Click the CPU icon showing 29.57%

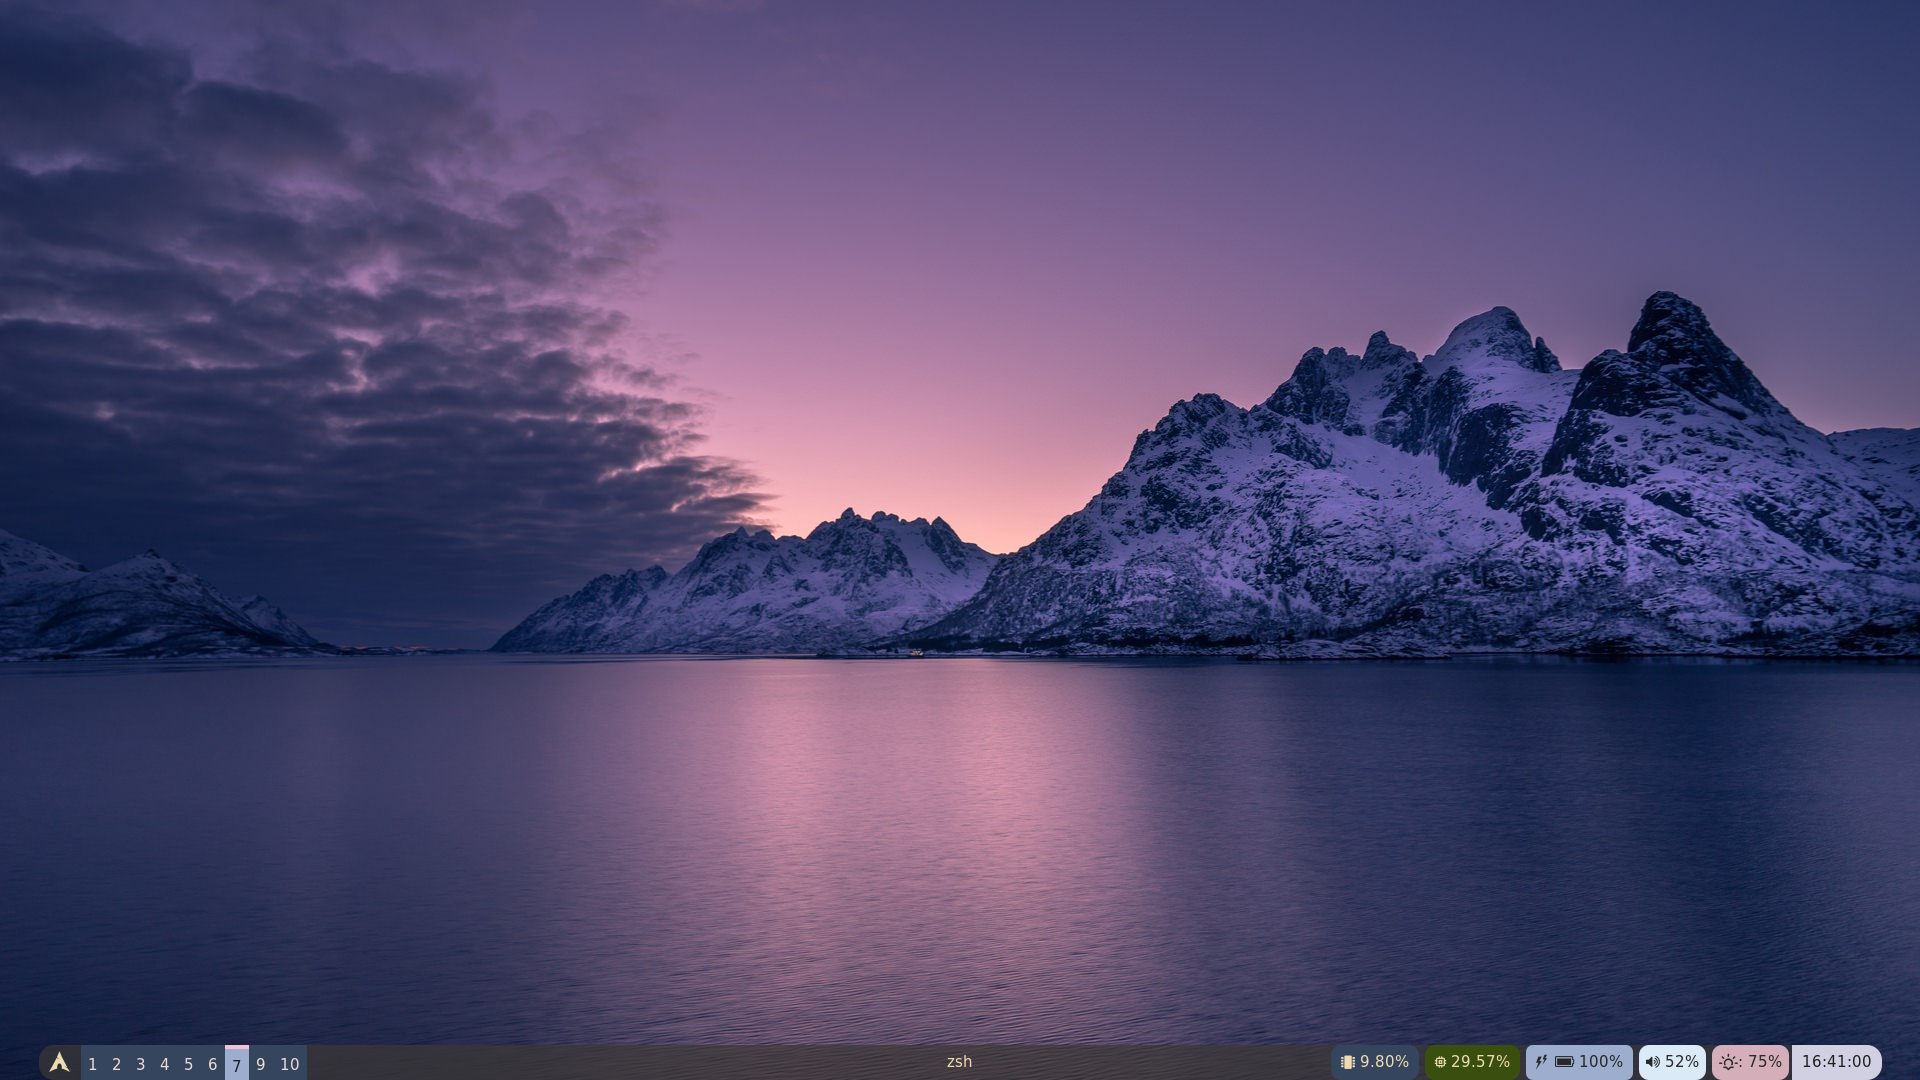pos(1440,1062)
